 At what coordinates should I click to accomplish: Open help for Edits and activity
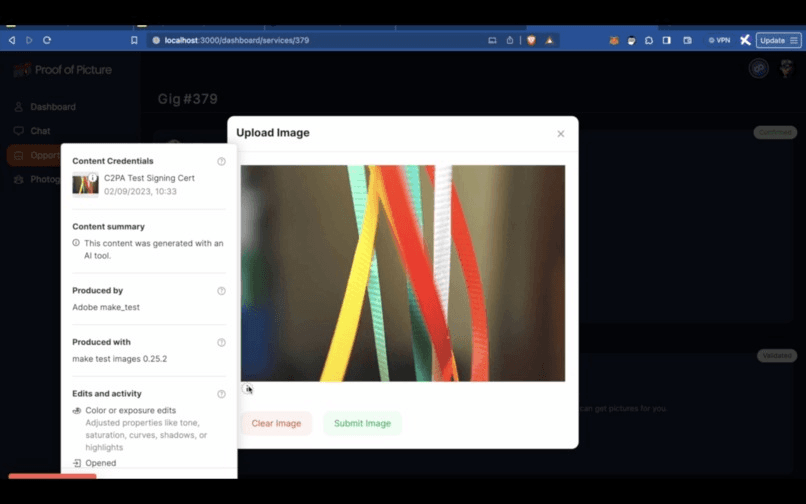click(x=221, y=394)
